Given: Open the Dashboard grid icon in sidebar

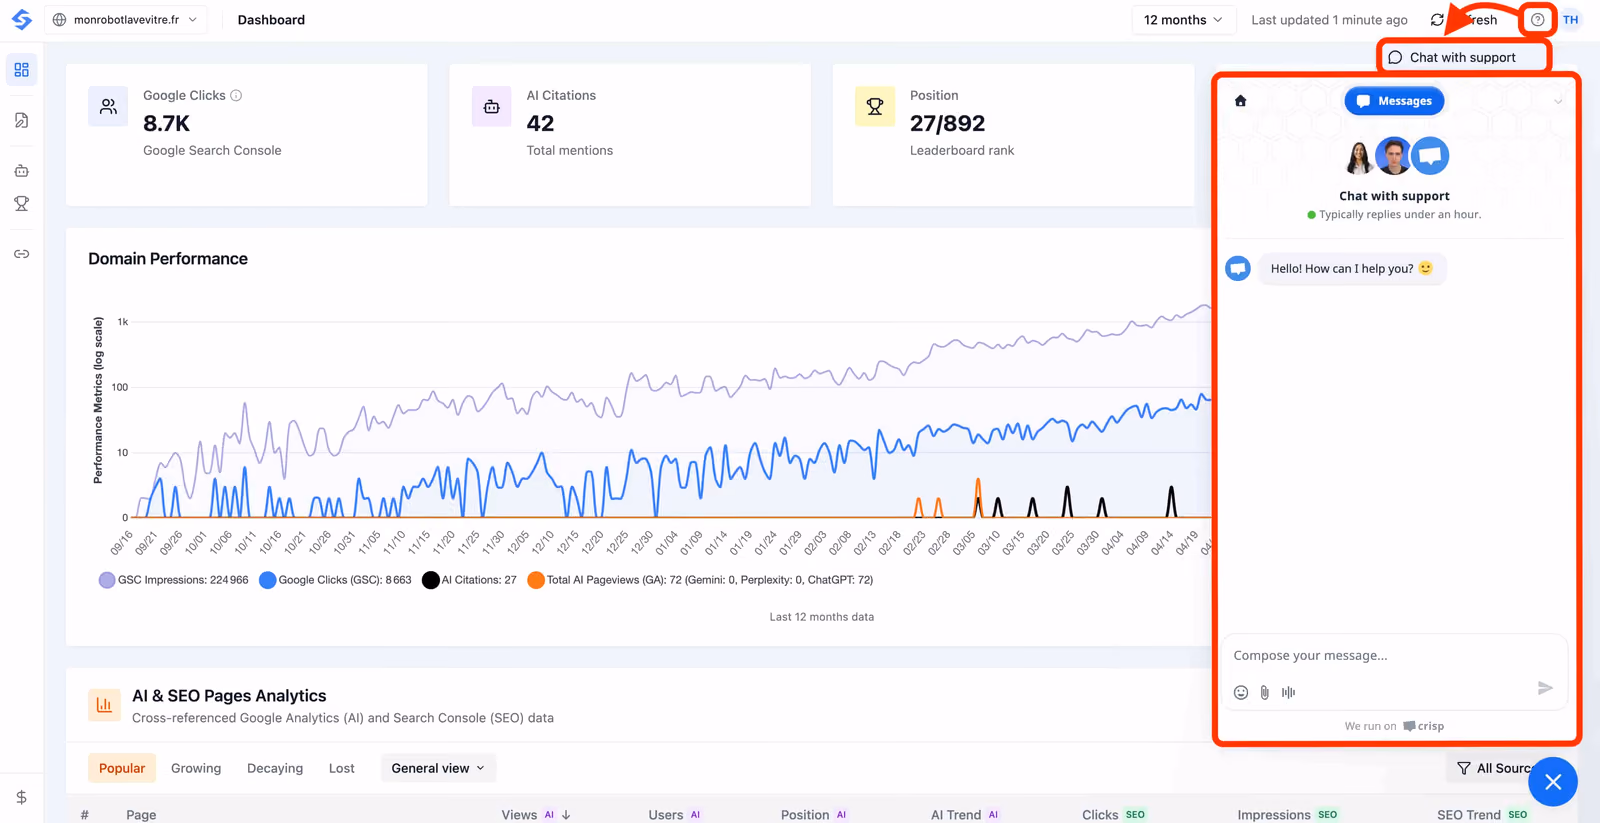Looking at the screenshot, I should [x=21, y=70].
